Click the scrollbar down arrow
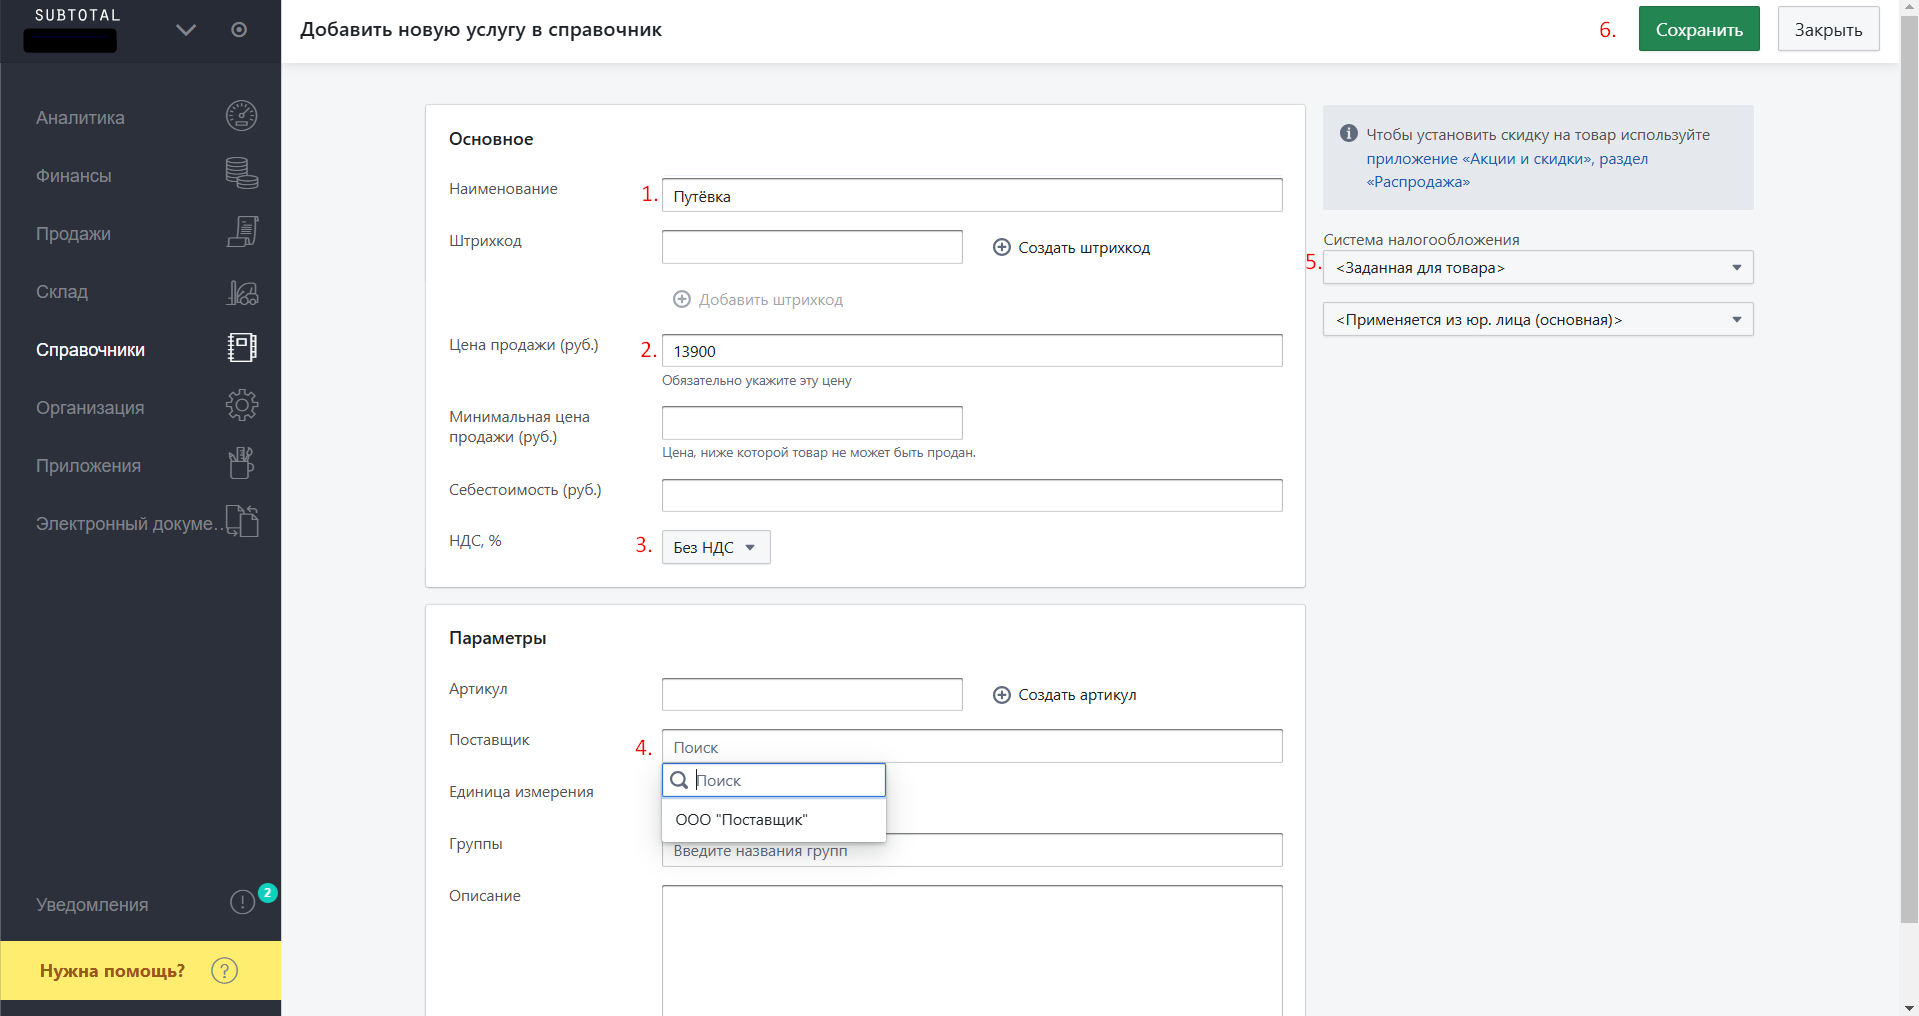This screenshot has width=1919, height=1016. tap(1909, 1007)
